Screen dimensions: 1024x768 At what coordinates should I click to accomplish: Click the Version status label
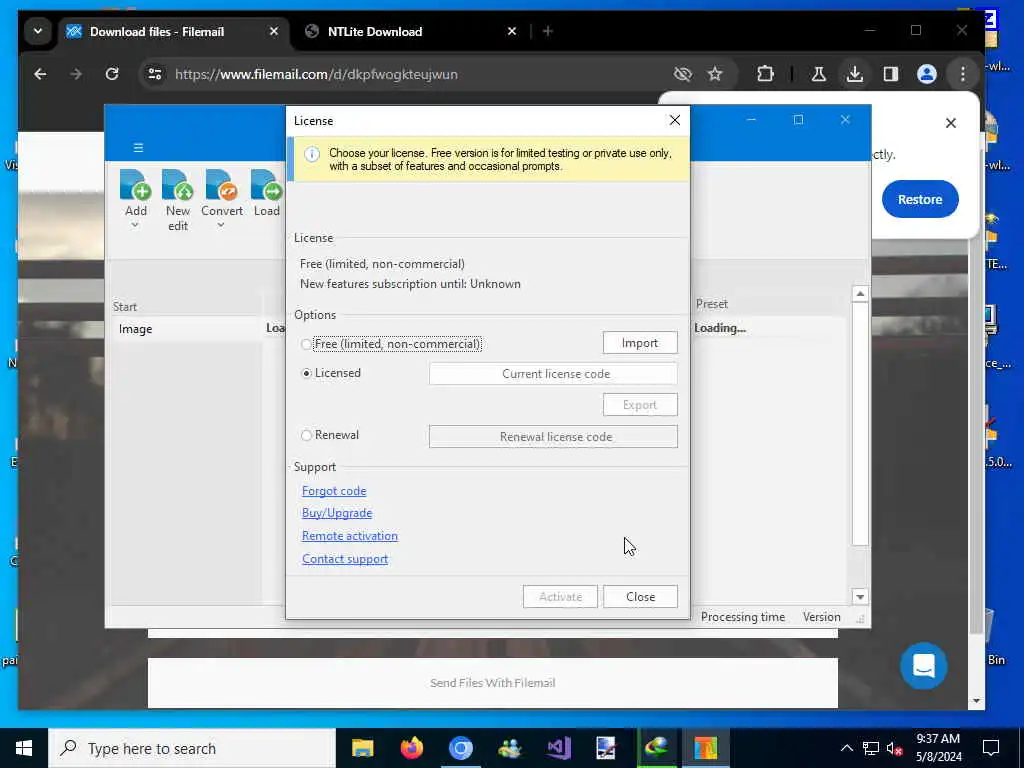pos(822,617)
